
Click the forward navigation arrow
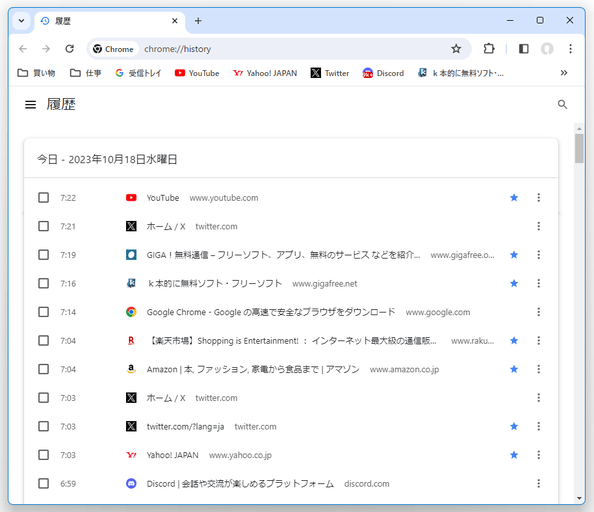pos(46,49)
